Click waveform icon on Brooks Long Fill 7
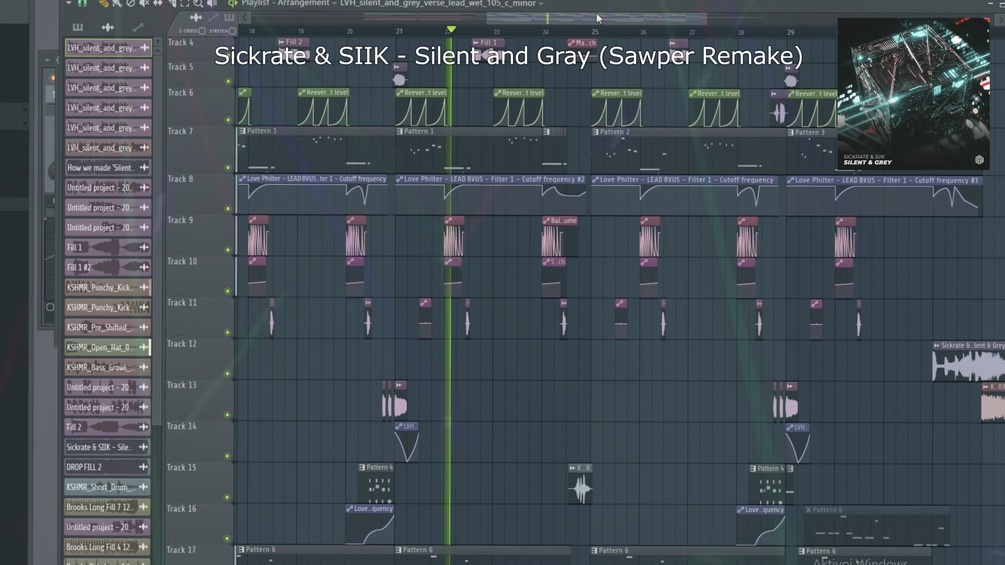The height and width of the screenshot is (565, 1005). pyautogui.click(x=144, y=507)
